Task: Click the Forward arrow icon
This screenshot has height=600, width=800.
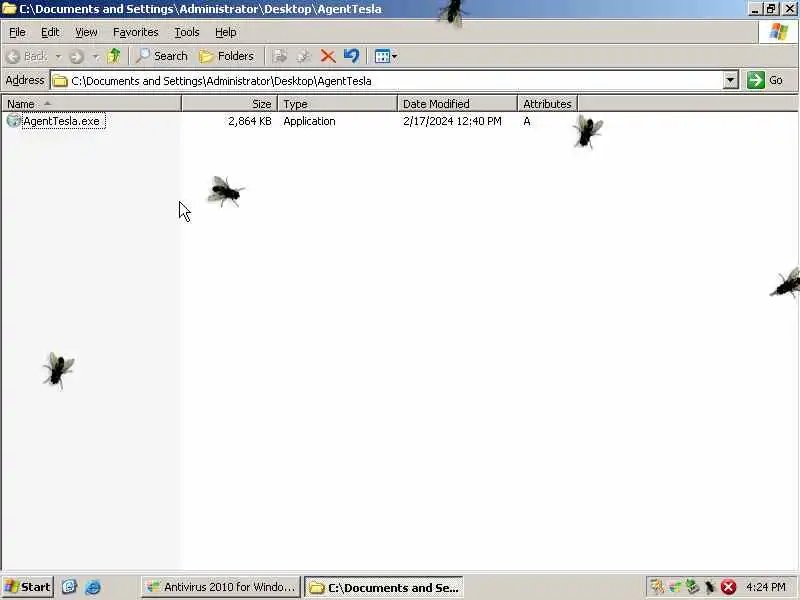Action: point(77,56)
